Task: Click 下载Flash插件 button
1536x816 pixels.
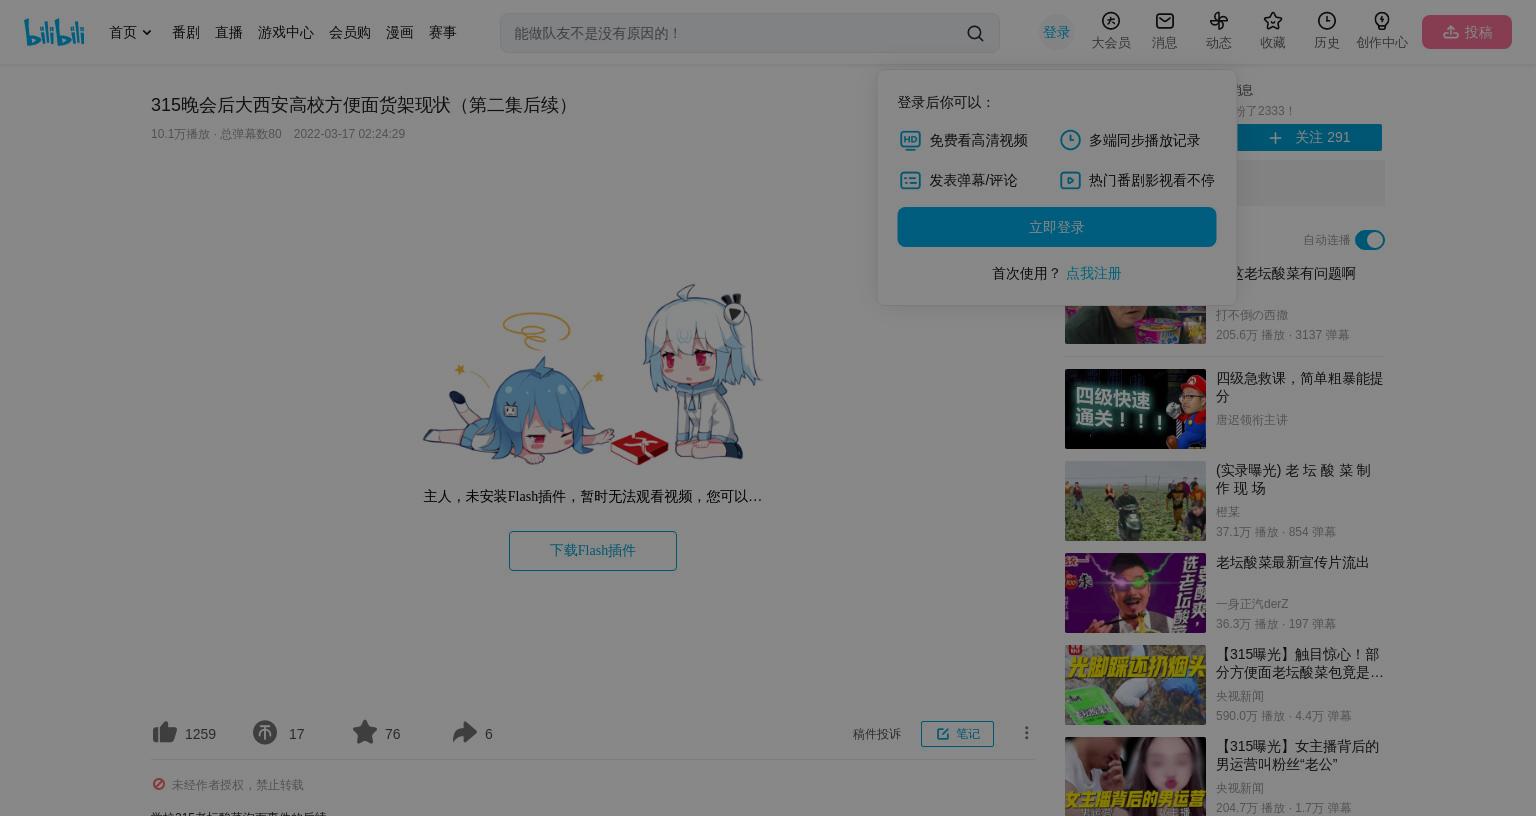Action: point(593,551)
